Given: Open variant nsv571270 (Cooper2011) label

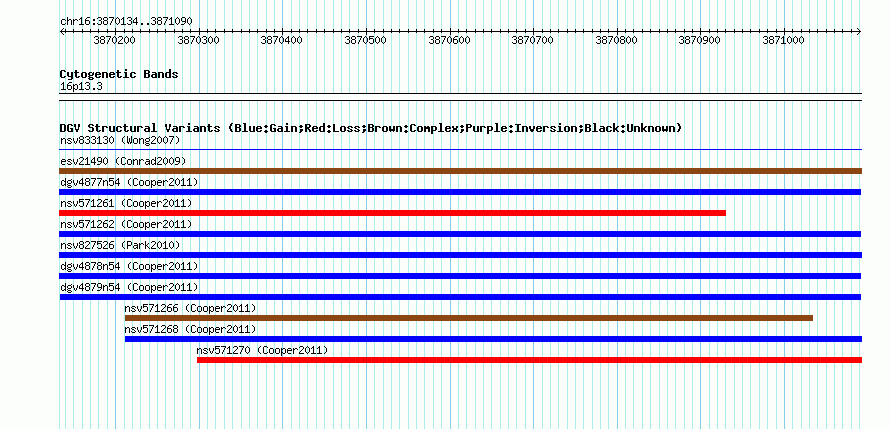Looking at the screenshot, I should (262, 350).
